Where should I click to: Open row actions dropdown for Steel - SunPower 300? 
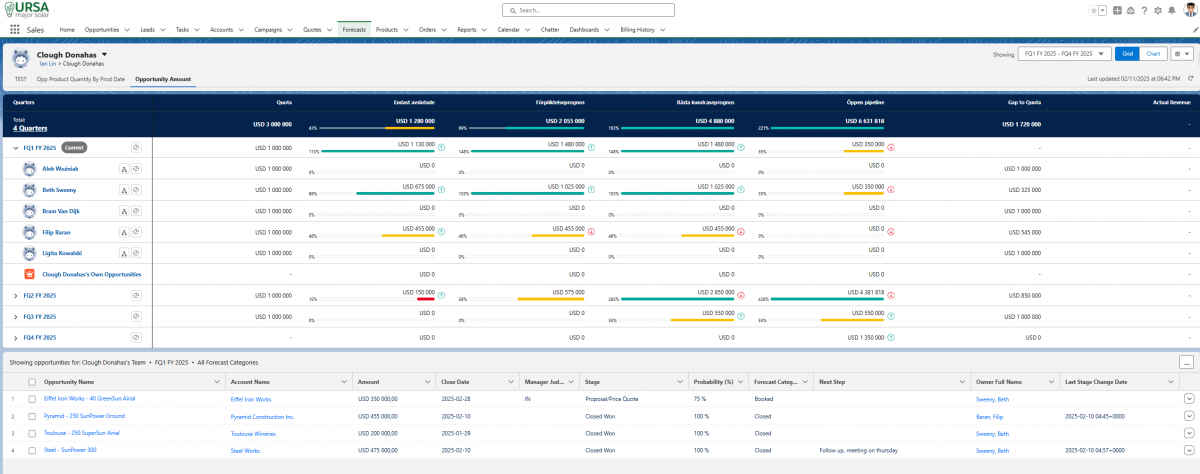(x=1189, y=450)
